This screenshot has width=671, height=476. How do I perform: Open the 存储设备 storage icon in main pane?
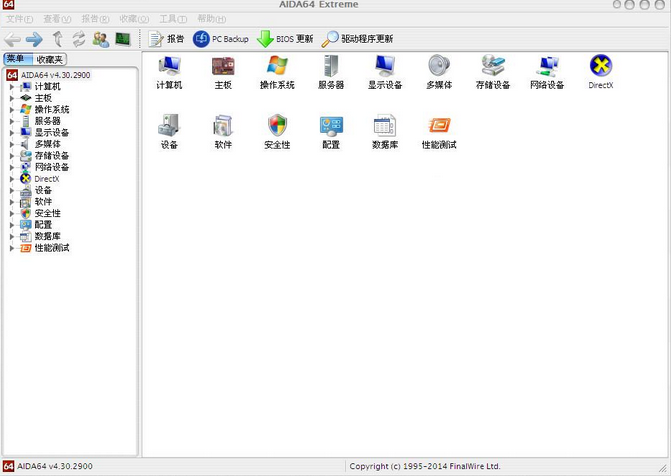click(493, 72)
